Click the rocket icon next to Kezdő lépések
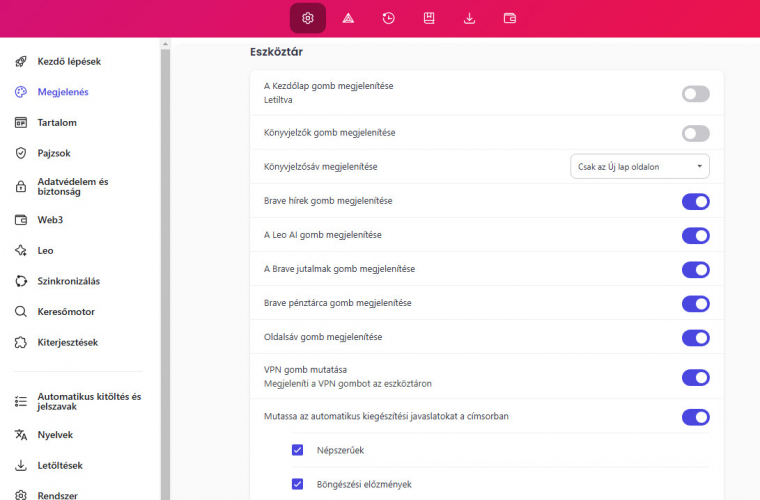760x500 pixels. point(21,62)
